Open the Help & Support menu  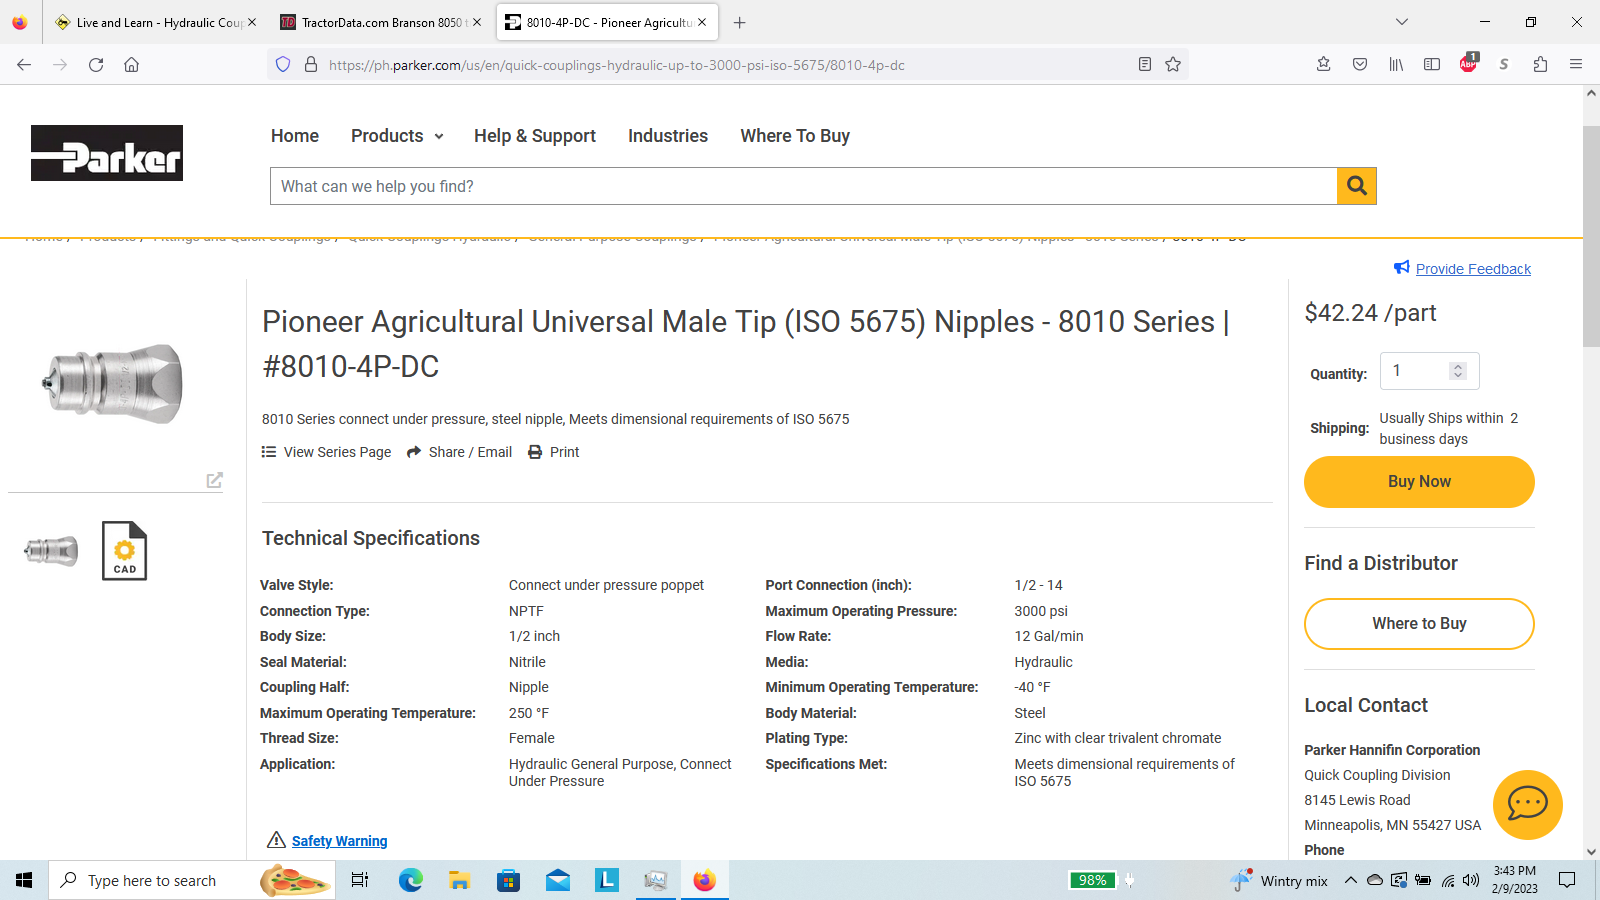535,136
